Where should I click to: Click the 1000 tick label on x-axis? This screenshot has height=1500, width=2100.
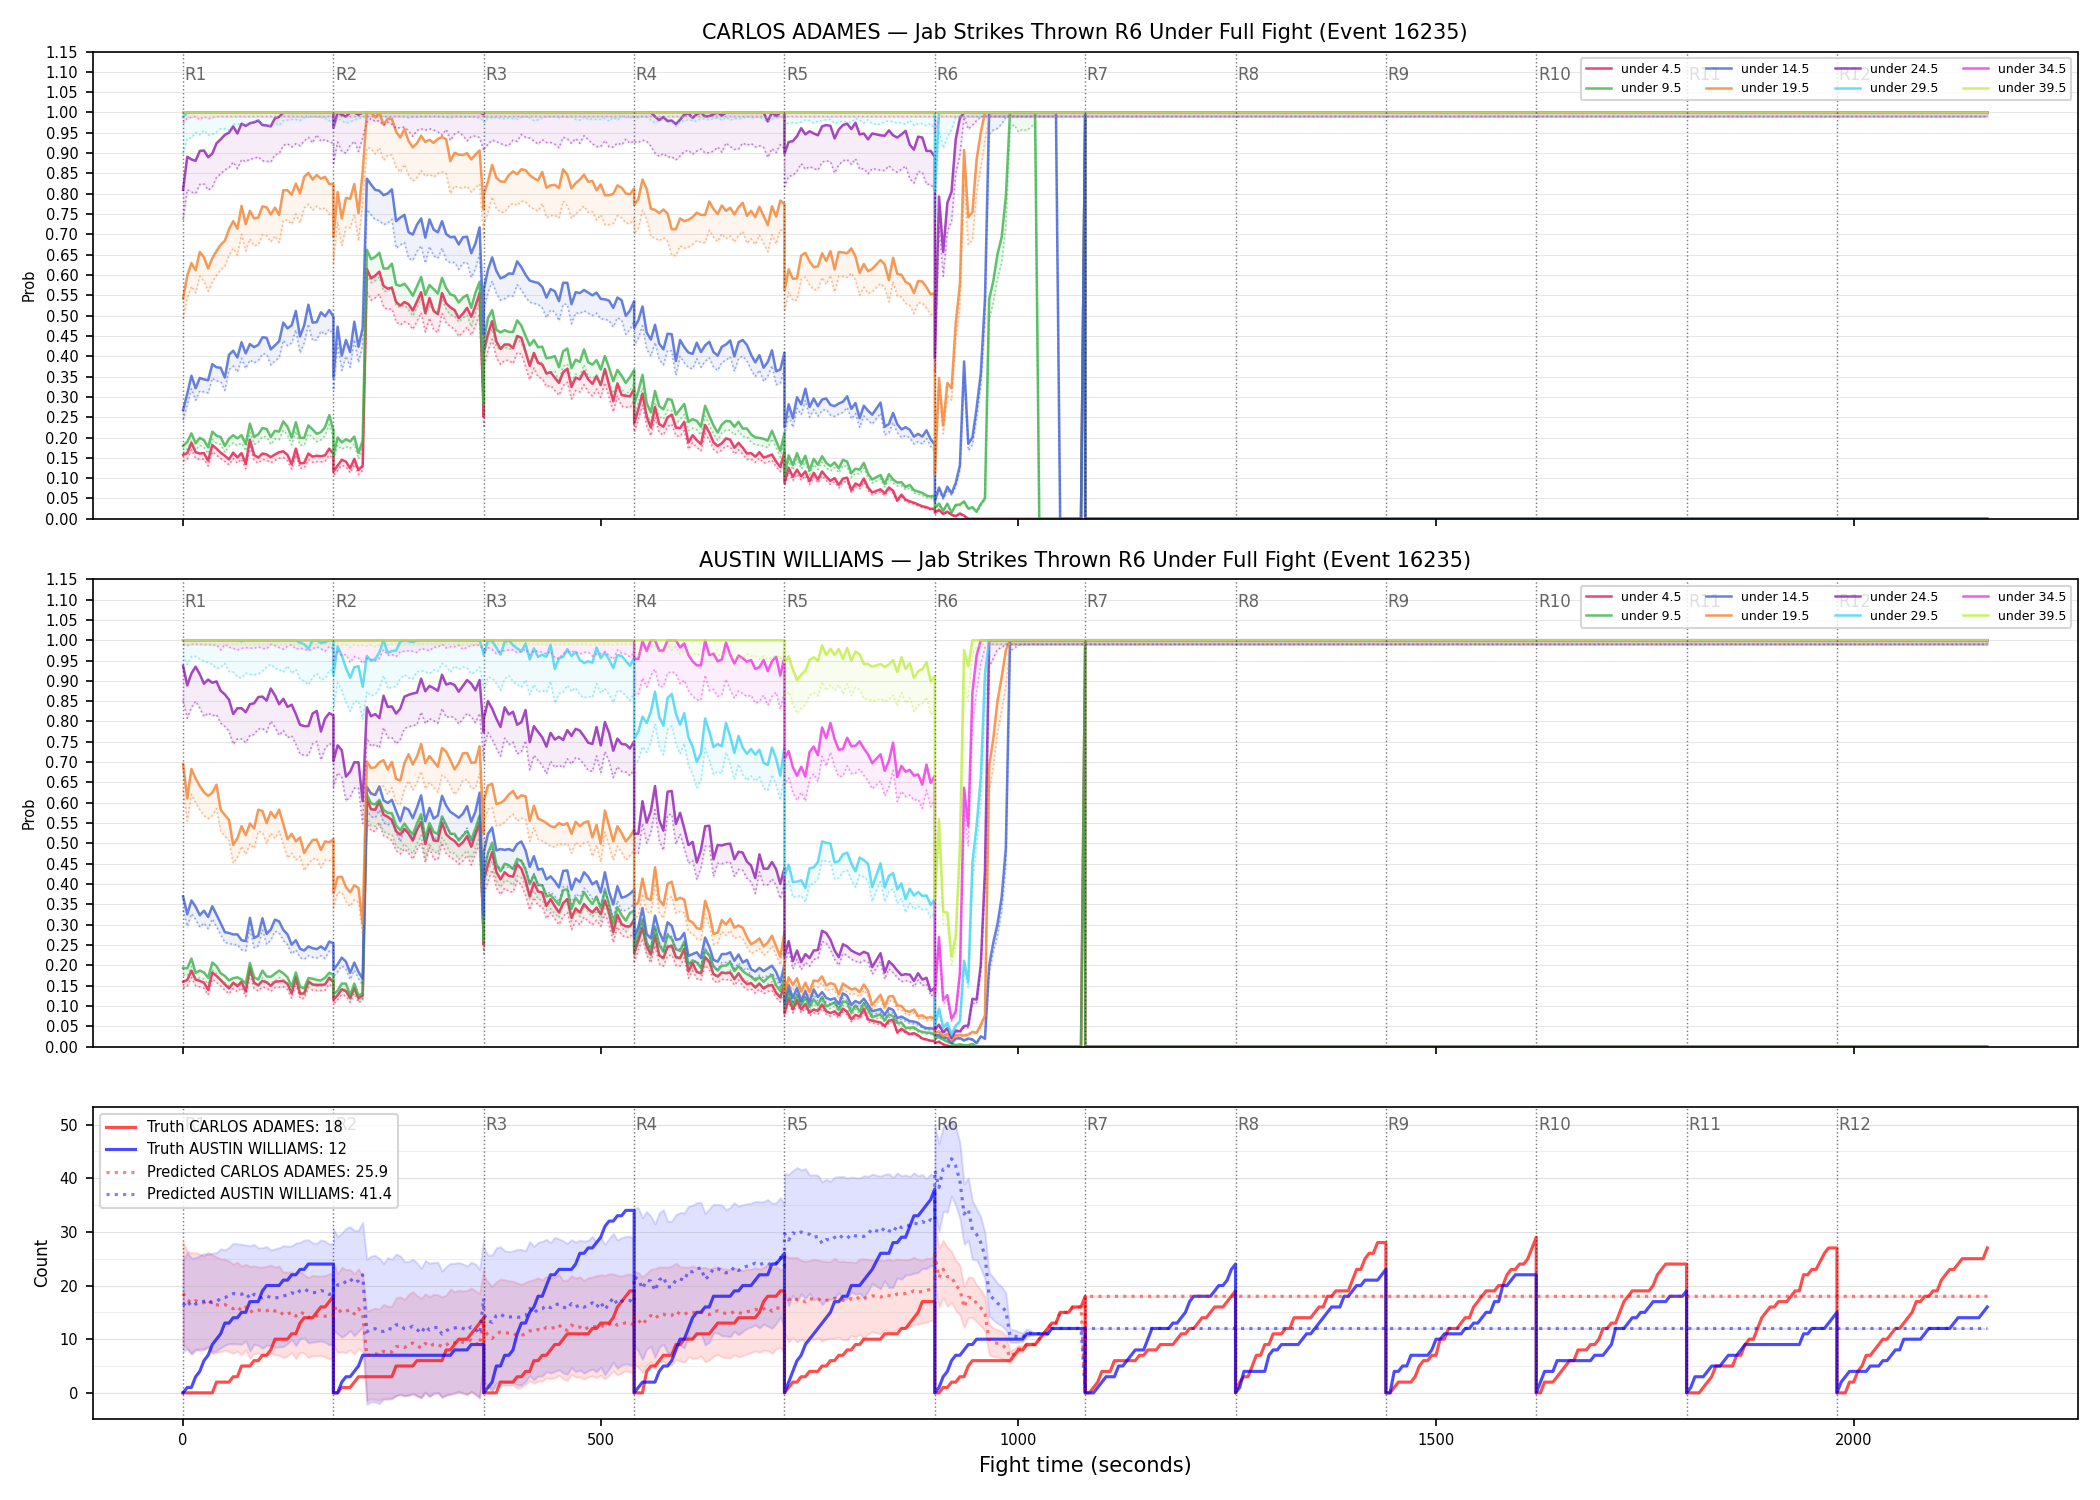coord(1018,1440)
